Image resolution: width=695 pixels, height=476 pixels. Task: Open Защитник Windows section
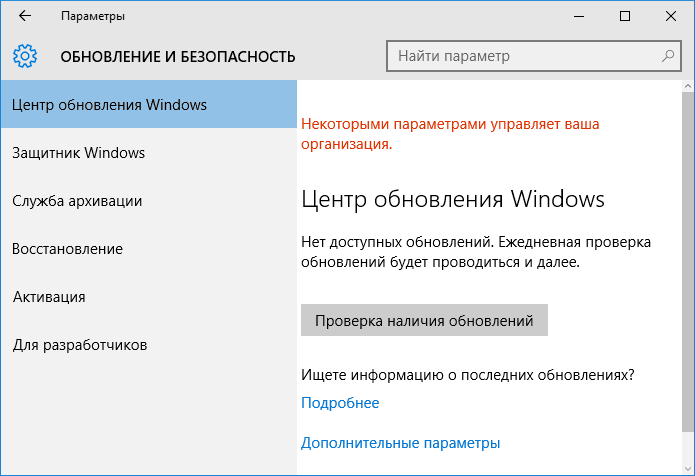pos(79,153)
